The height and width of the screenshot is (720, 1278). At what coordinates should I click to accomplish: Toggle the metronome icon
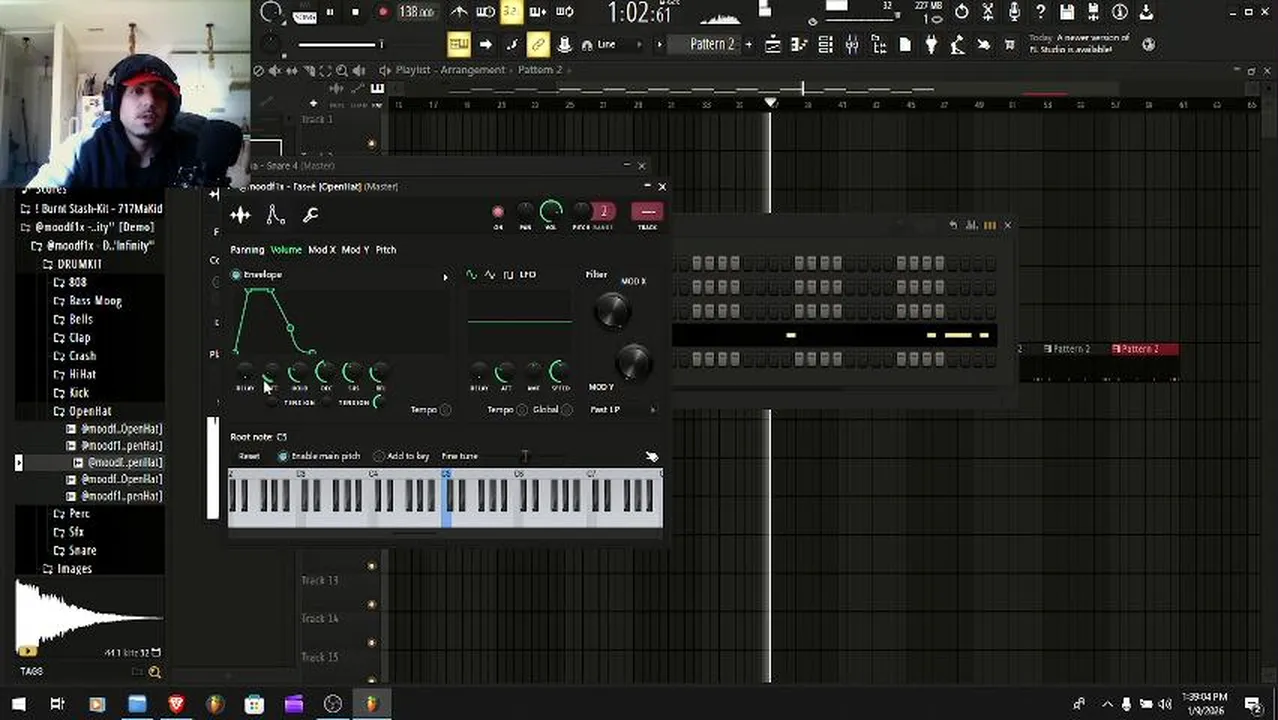pos(459,13)
